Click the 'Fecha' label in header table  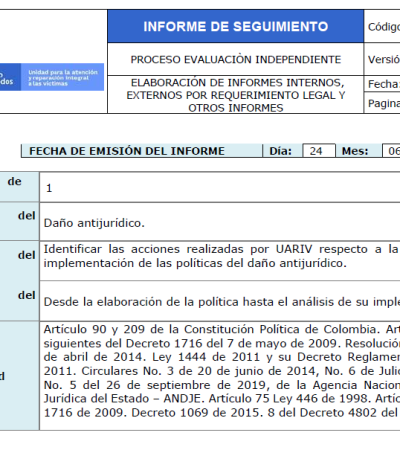coord(384,84)
